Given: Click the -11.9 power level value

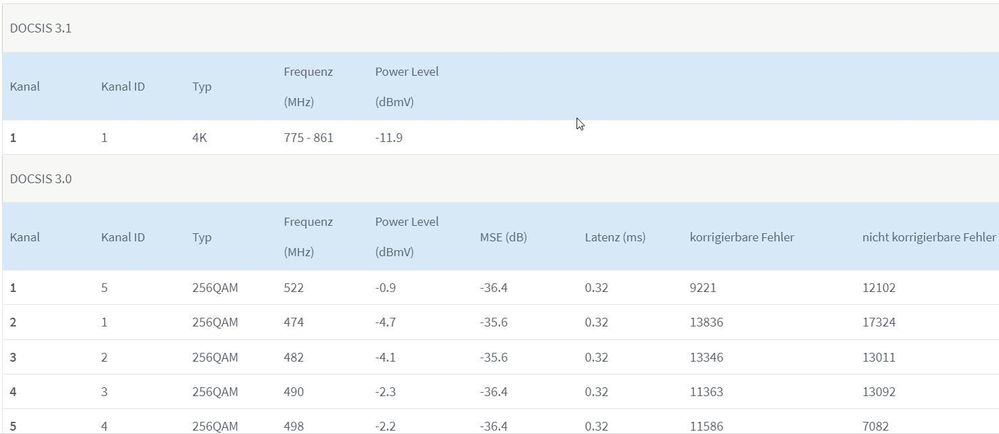Looking at the screenshot, I should coord(389,137).
